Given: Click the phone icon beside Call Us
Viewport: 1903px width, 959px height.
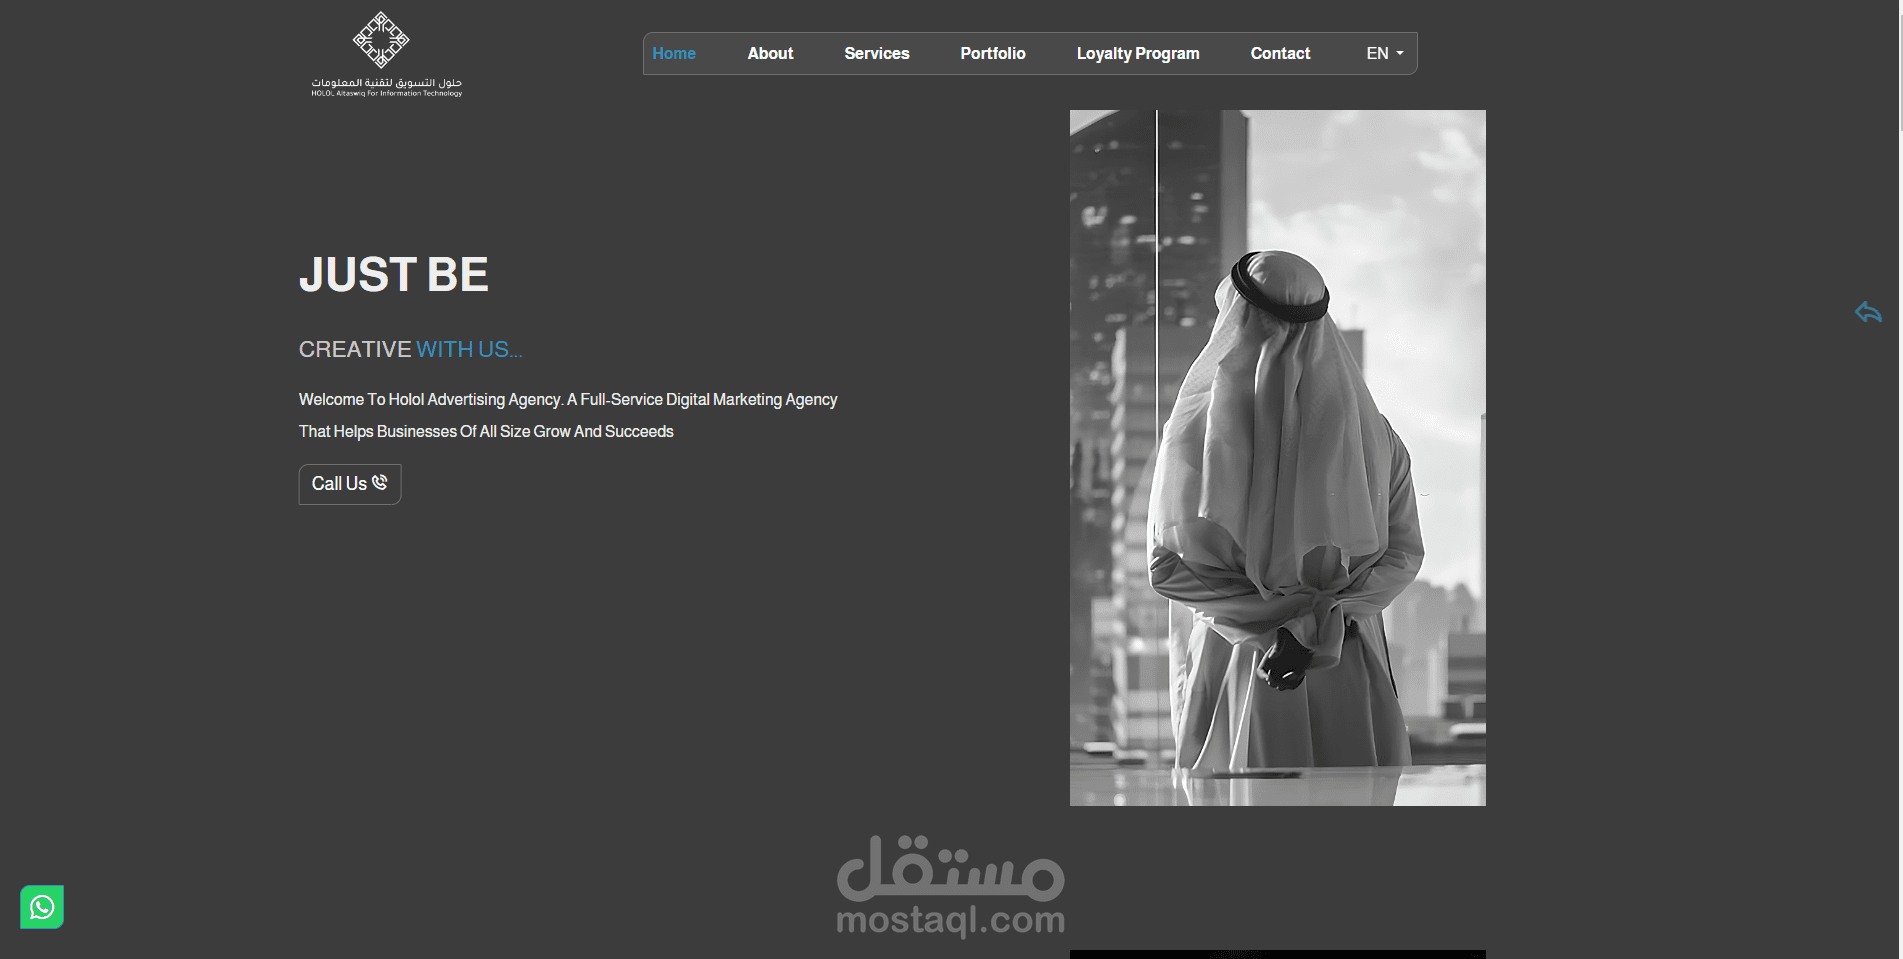Looking at the screenshot, I should (x=380, y=482).
